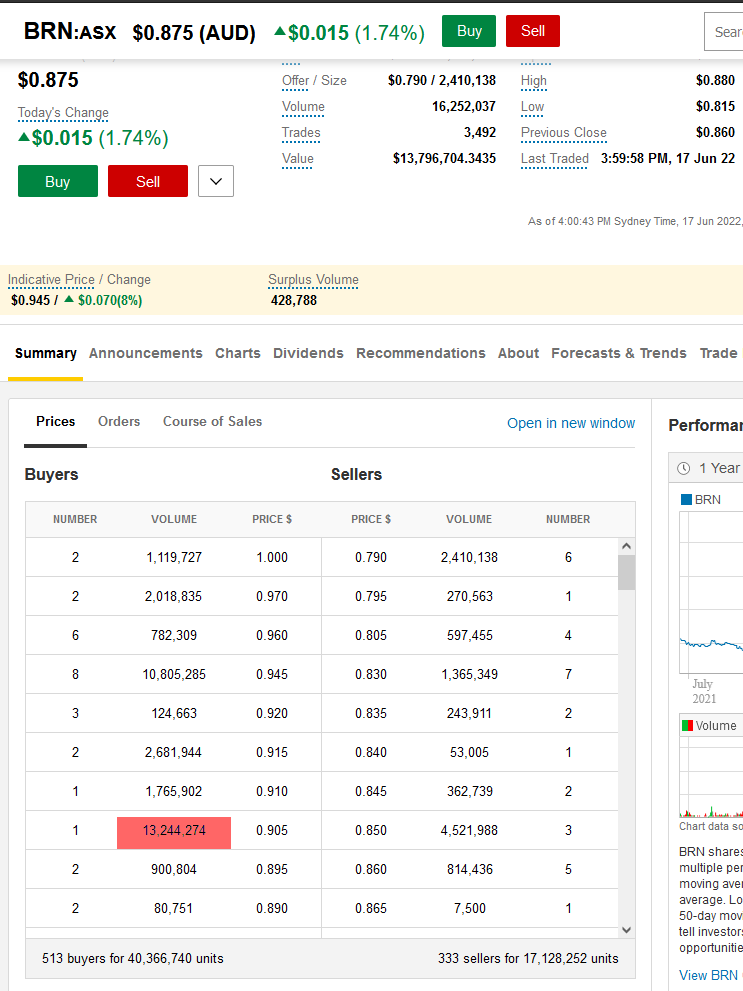Click the Volume bar chart
The height and width of the screenshot is (991, 743).
click(711, 777)
